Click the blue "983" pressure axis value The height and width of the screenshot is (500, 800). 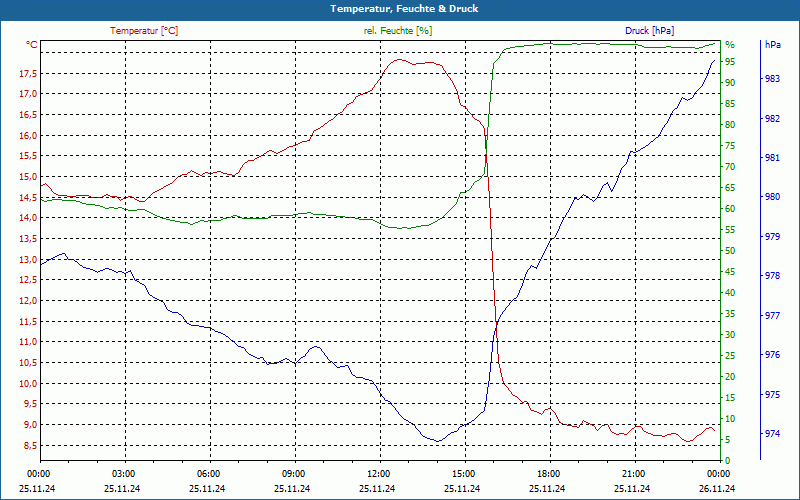click(x=772, y=79)
